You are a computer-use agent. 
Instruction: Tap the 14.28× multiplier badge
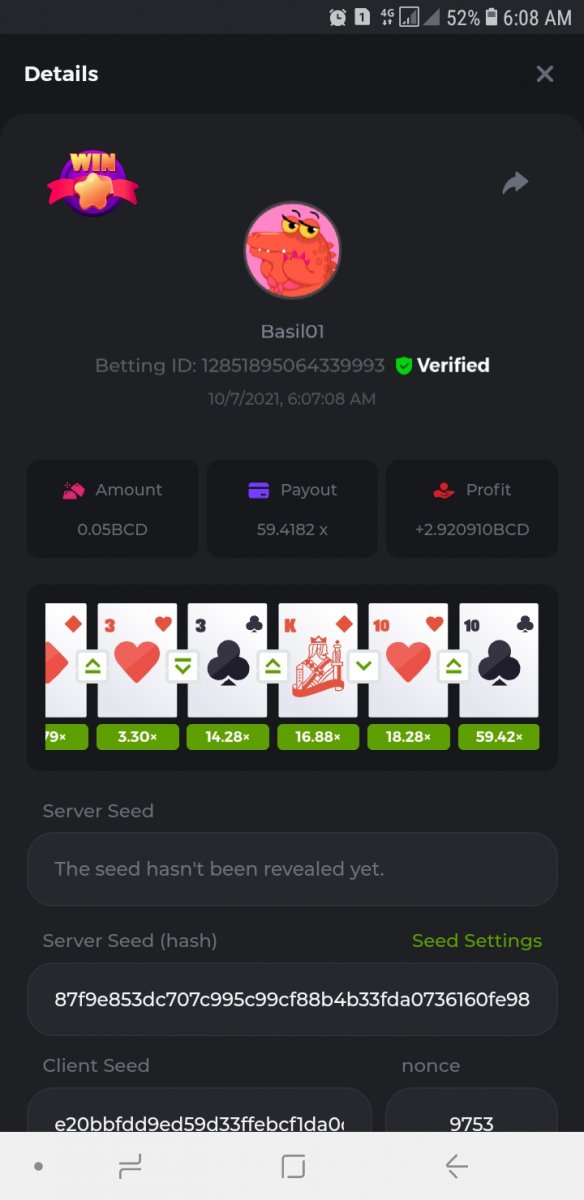[x=227, y=737]
